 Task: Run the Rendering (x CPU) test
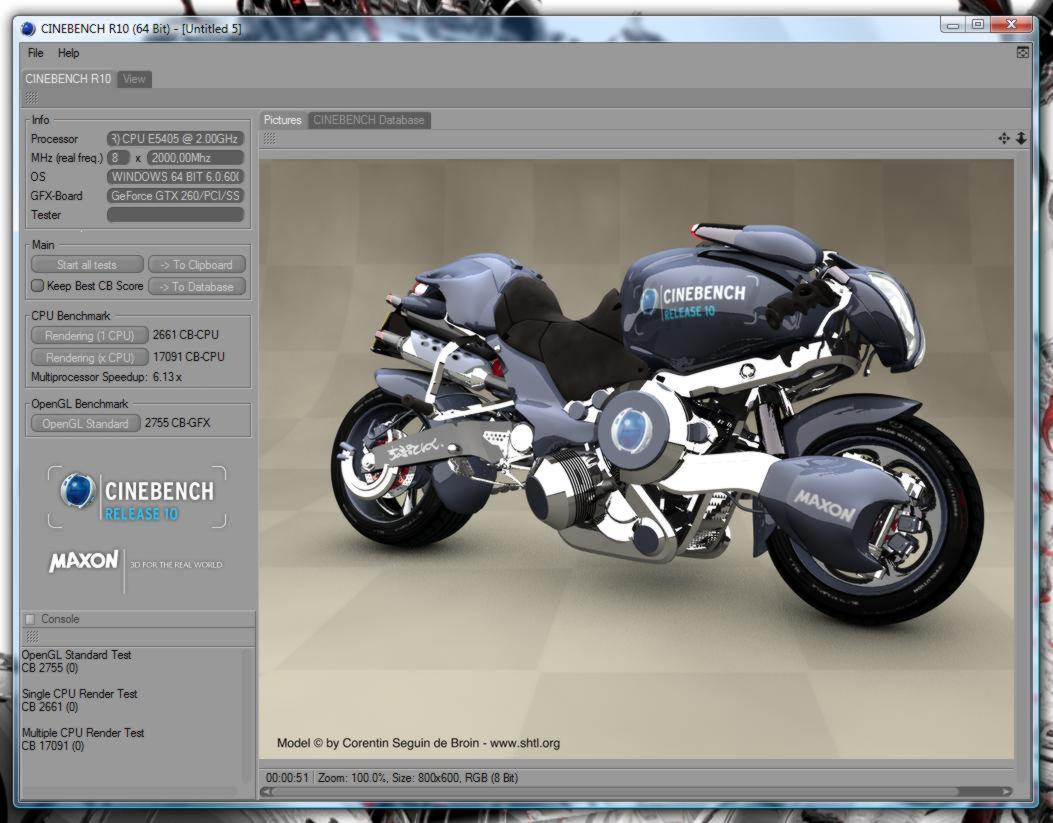[89, 357]
